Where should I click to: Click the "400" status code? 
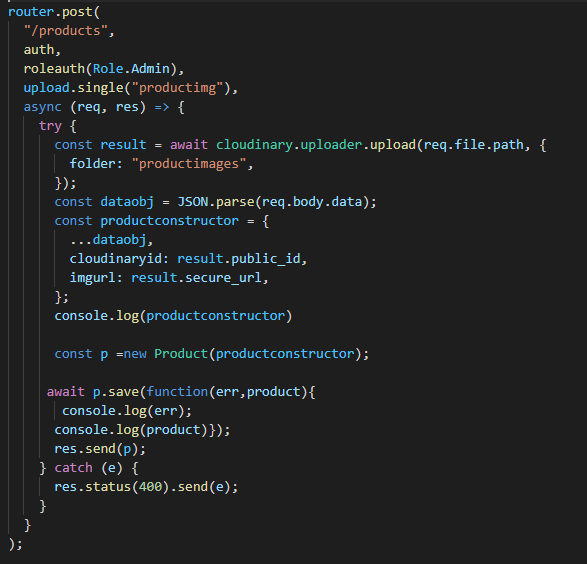pyautogui.click(x=150, y=487)
